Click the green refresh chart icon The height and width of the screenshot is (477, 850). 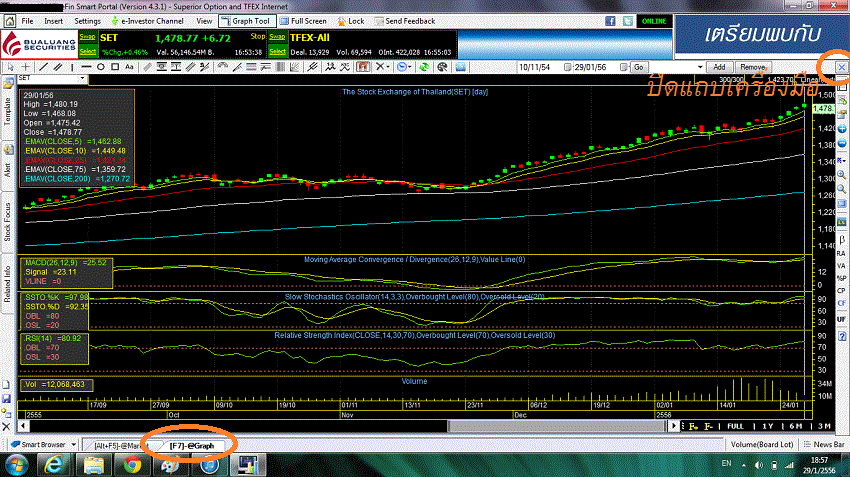(x=424, y=67)
